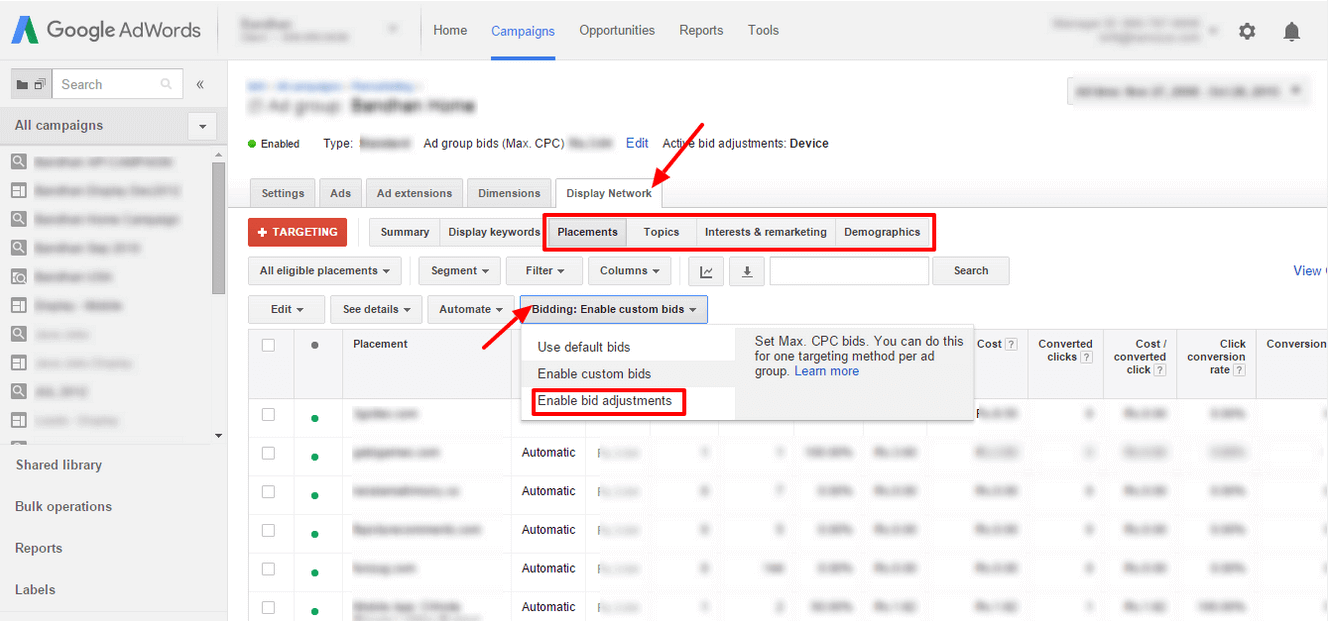
Task: Choose Enable bid adjustments menu option
Action: pos(605,401)
